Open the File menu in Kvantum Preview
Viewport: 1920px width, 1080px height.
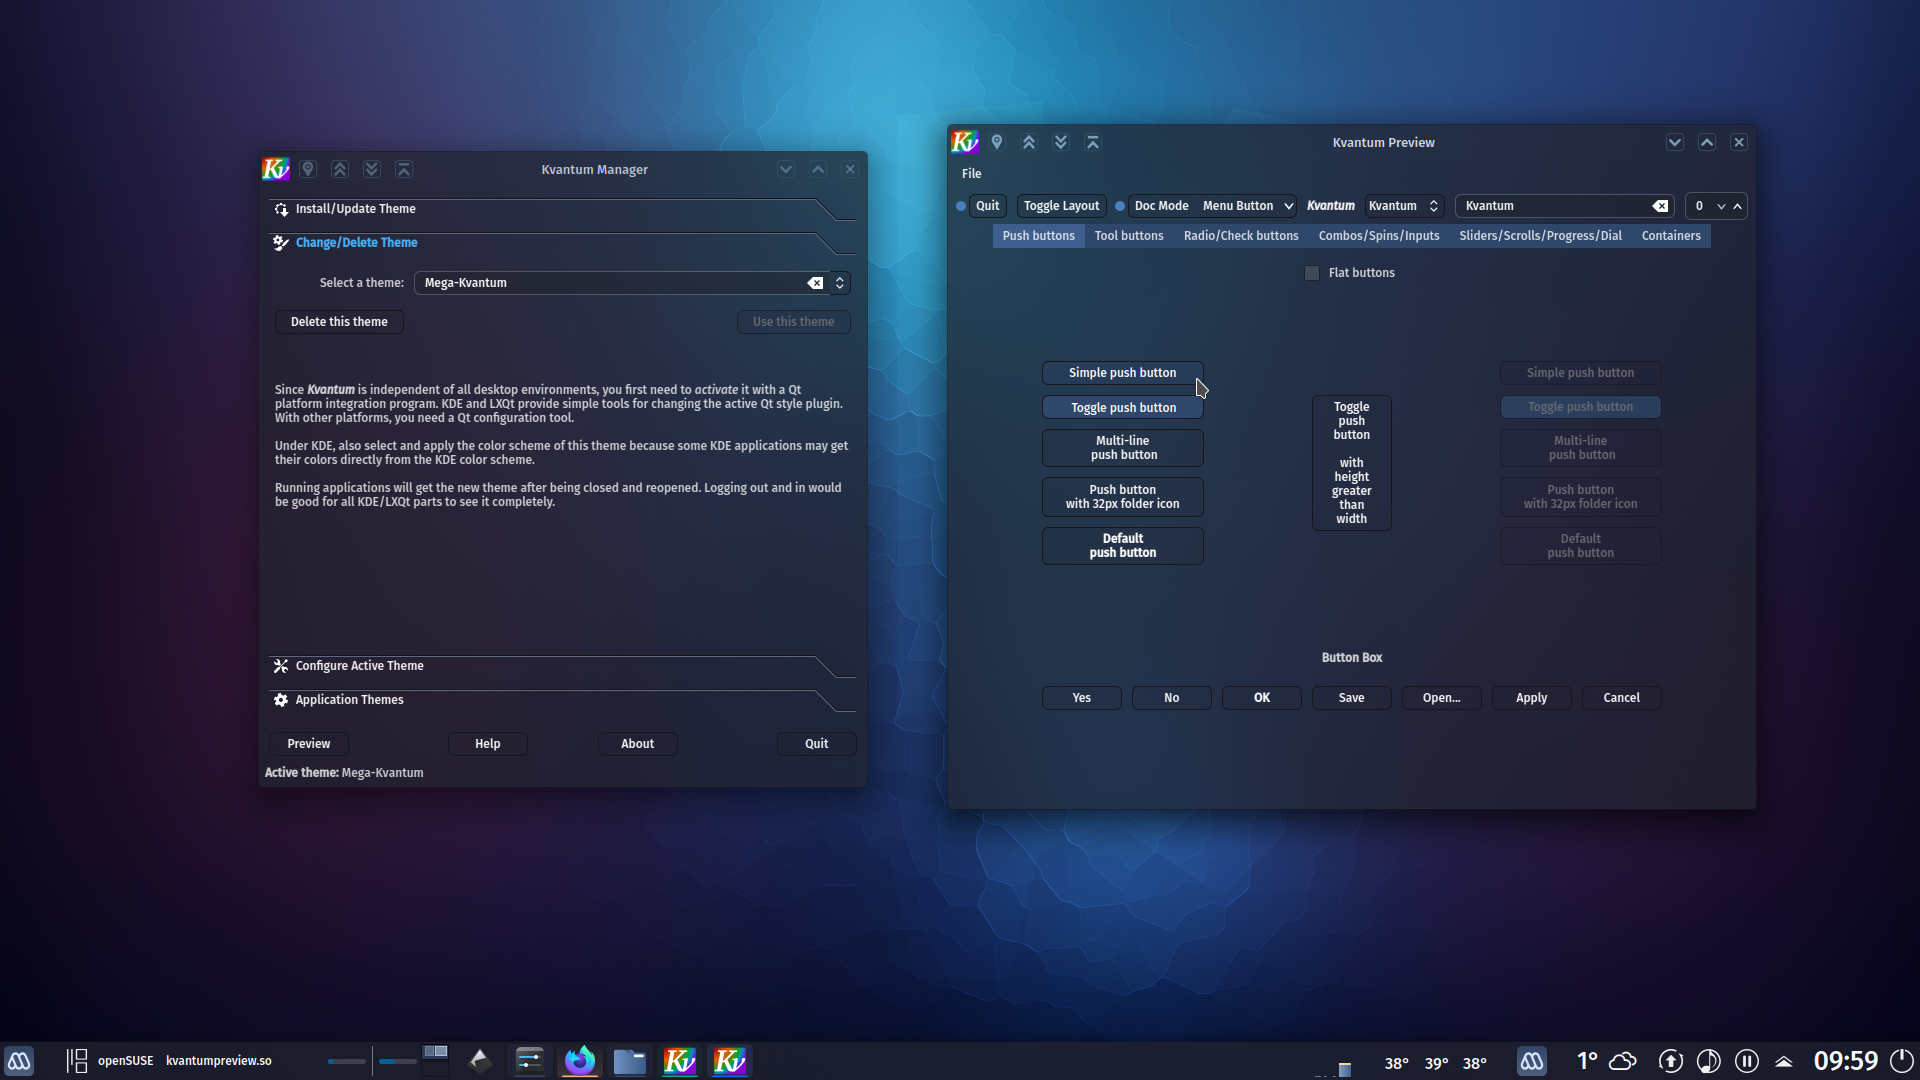click(x=971, y=174)
